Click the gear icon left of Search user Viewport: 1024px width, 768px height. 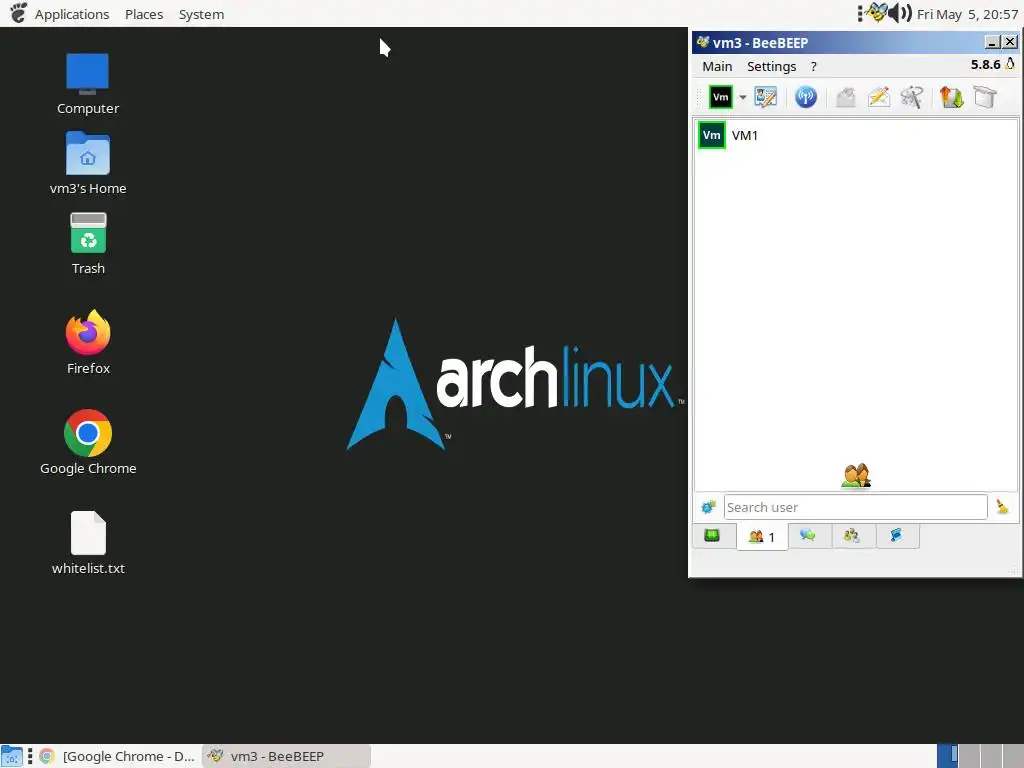[708, 507]
